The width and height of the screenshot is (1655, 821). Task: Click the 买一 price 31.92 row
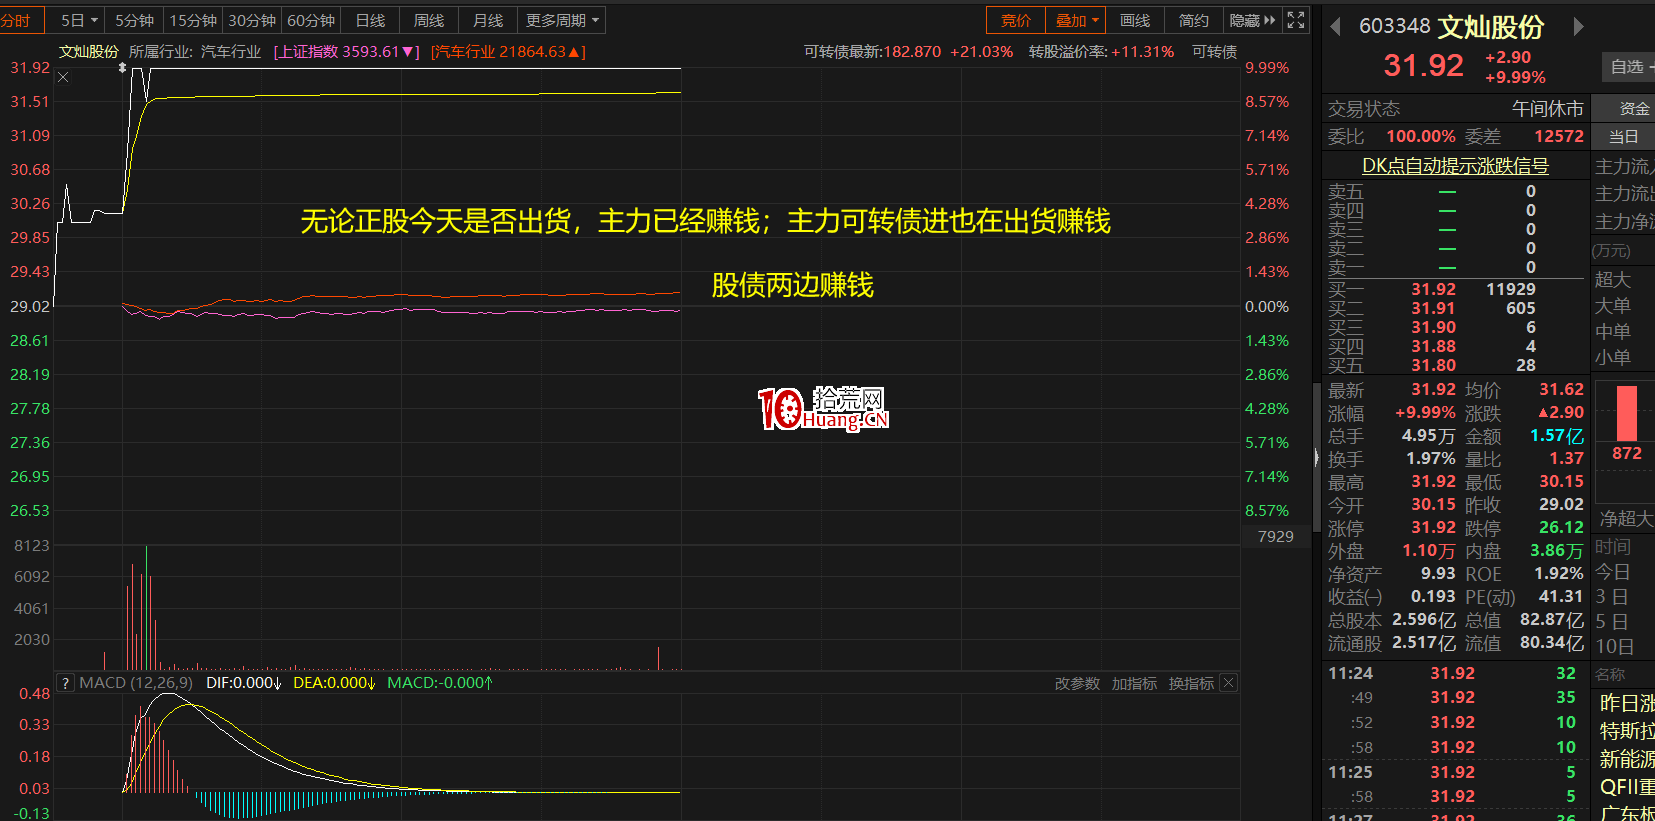coord(1456,289)
